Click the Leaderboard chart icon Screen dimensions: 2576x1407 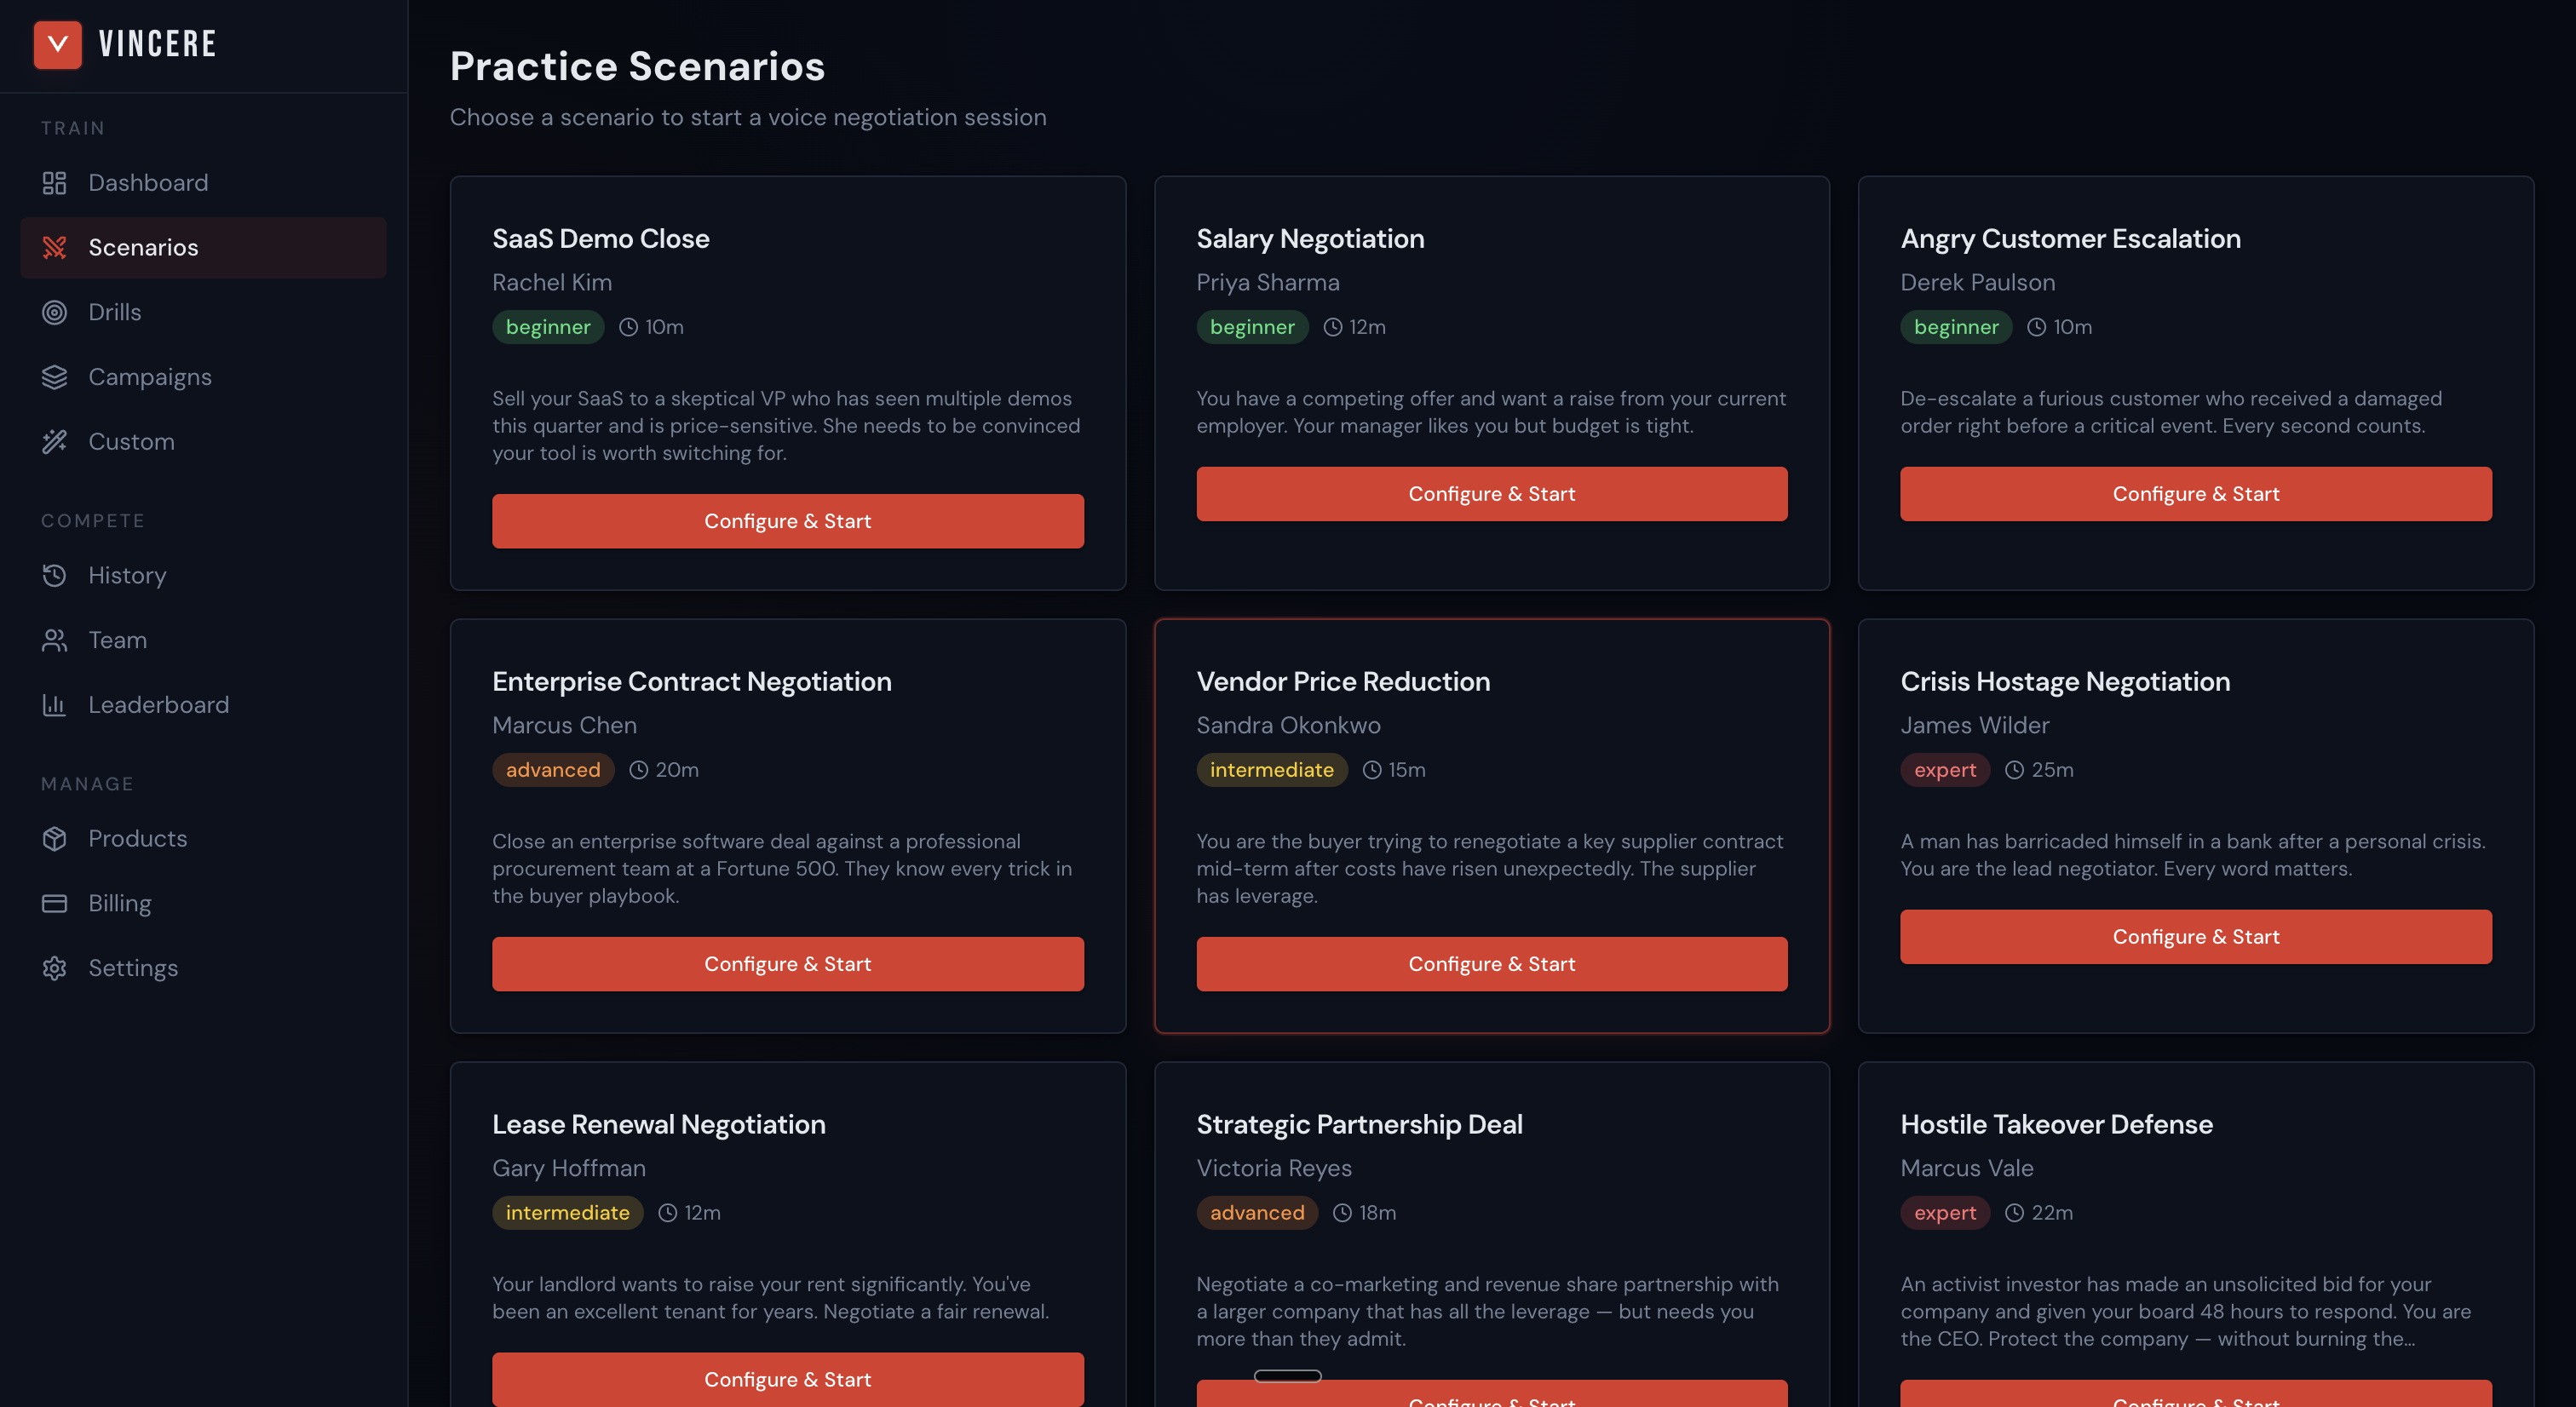(x=54, y=705)
